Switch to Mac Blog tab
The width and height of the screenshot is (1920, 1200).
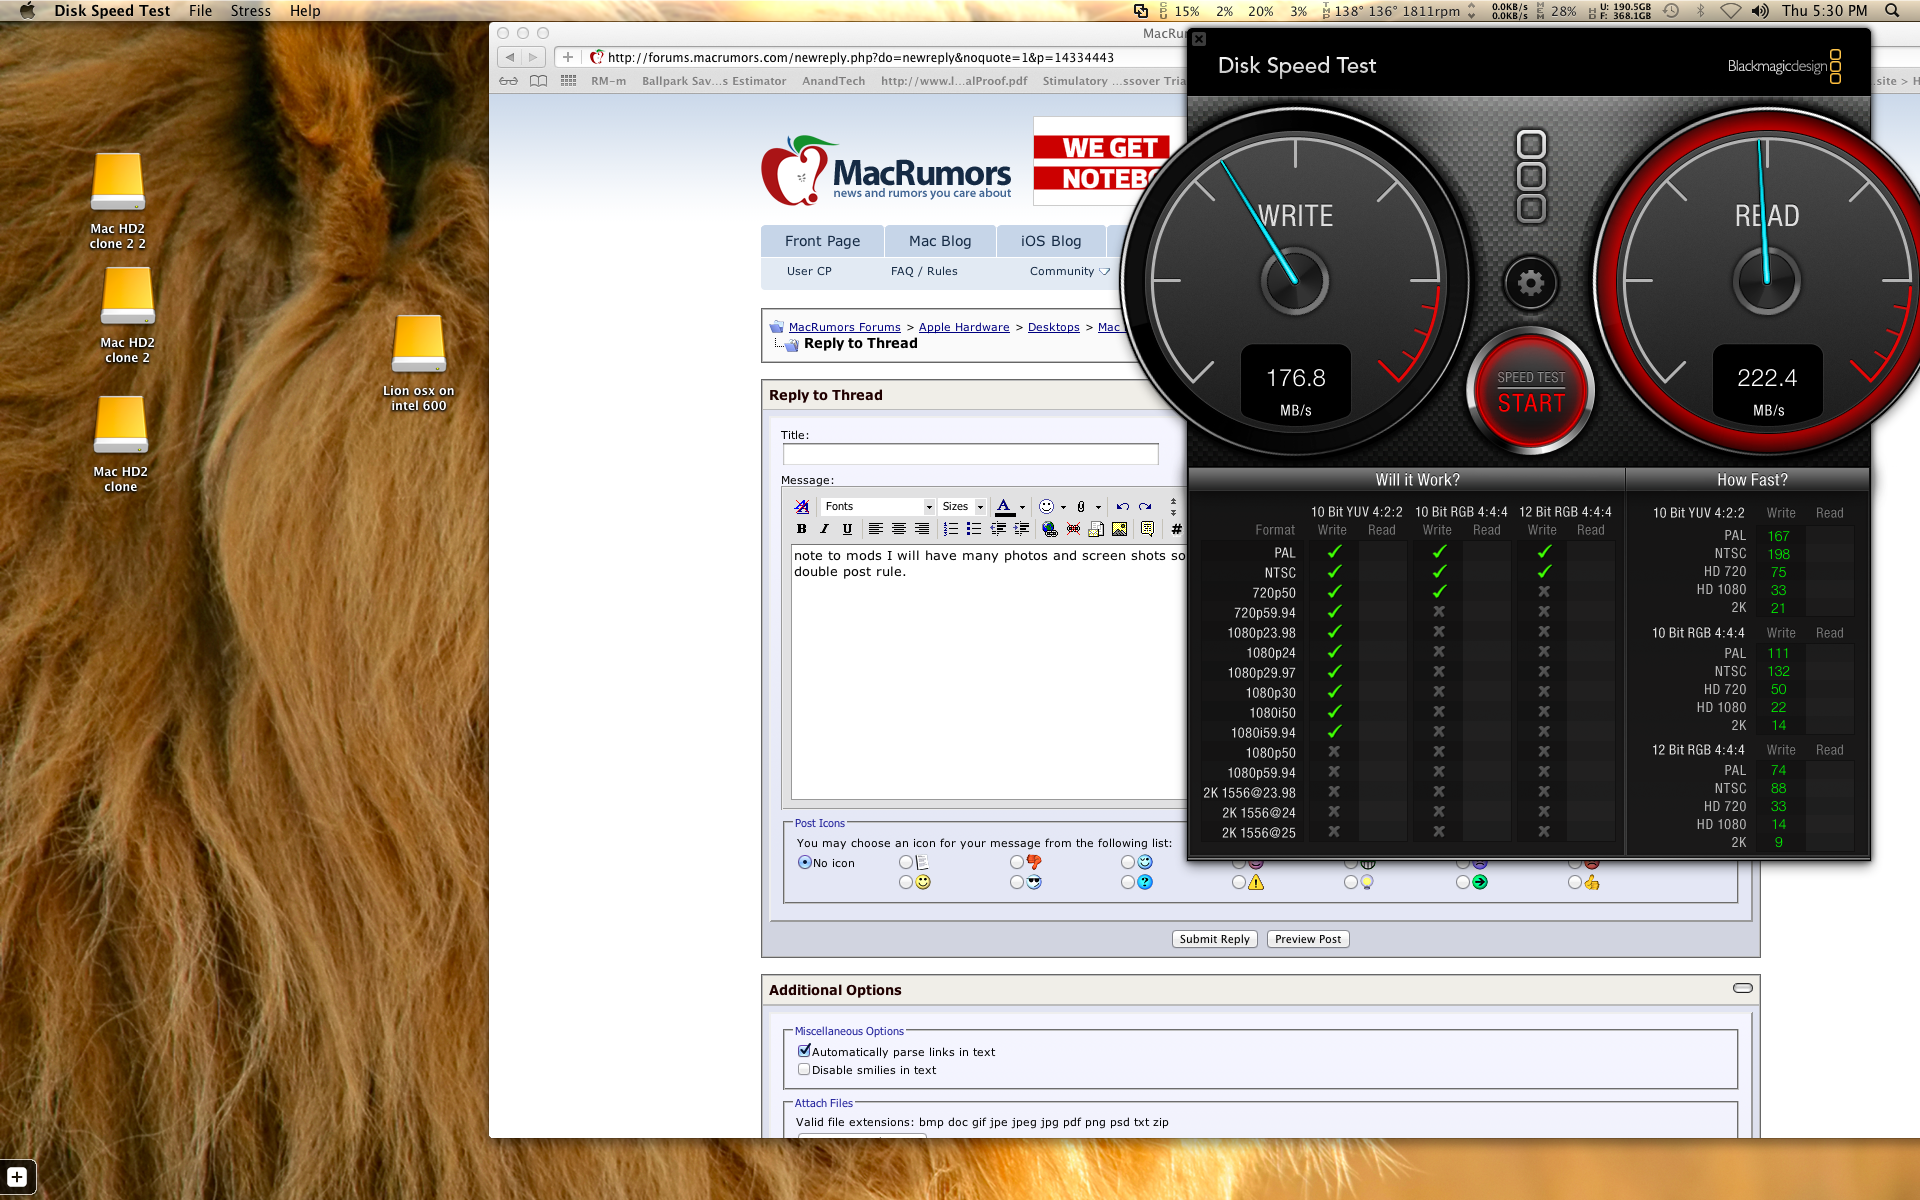tap(940, 241)
